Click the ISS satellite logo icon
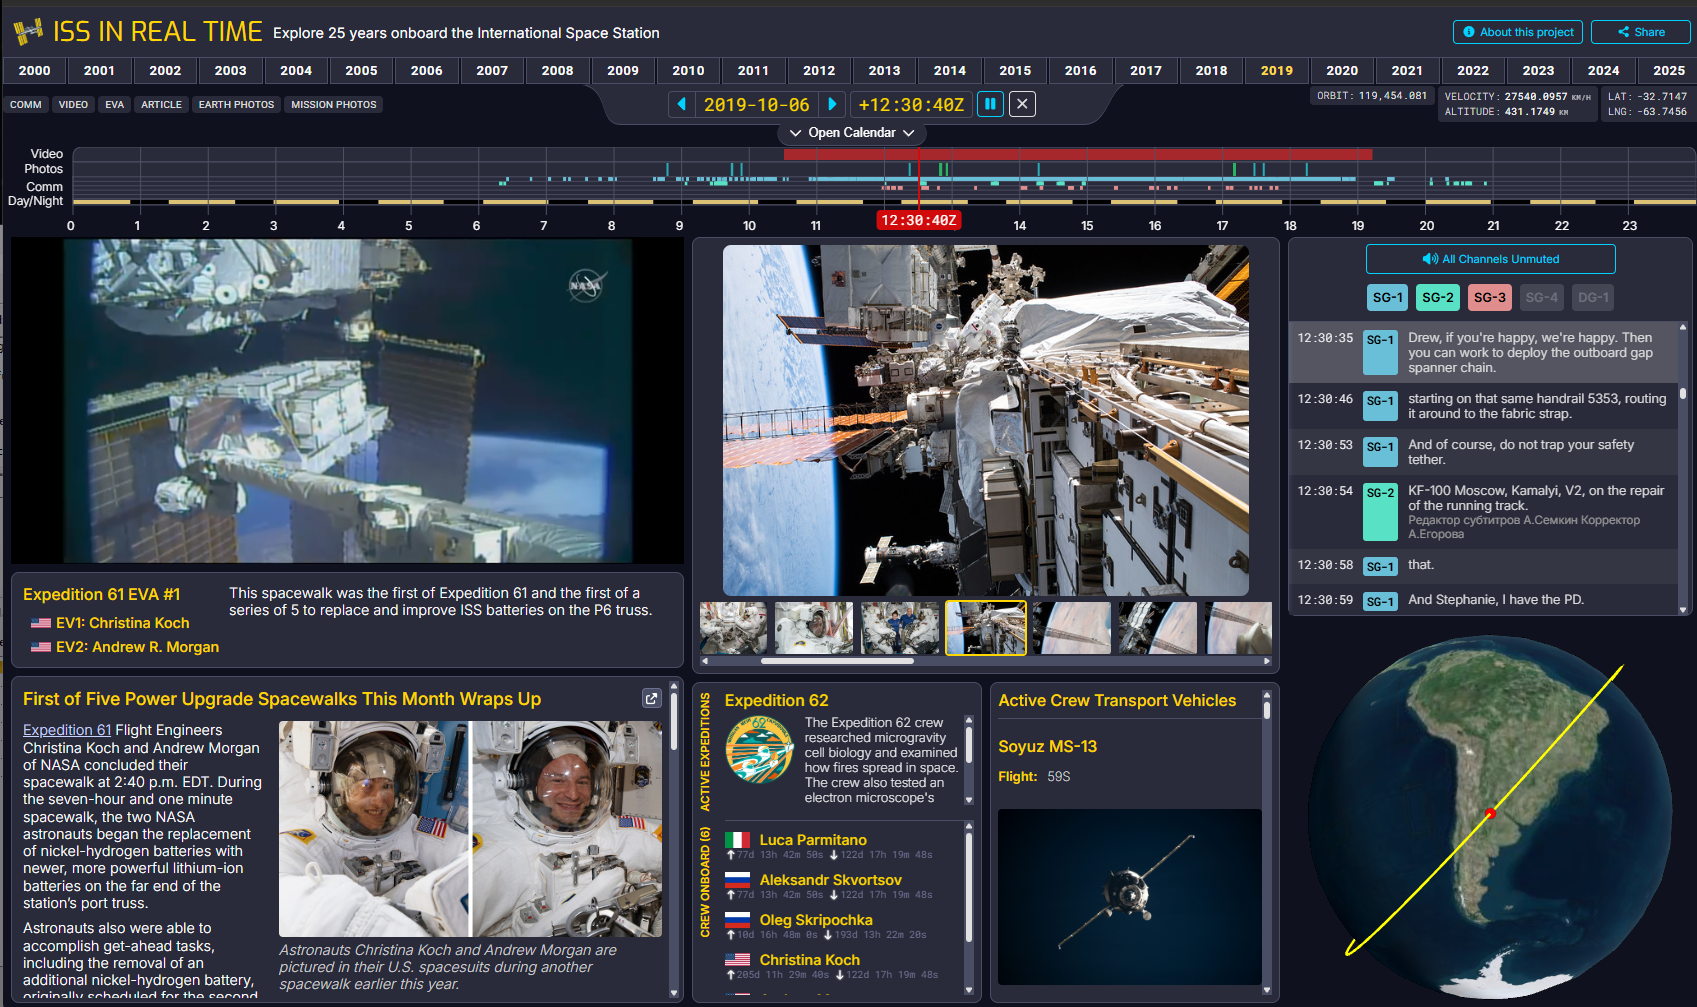 [x=28, y=32]
